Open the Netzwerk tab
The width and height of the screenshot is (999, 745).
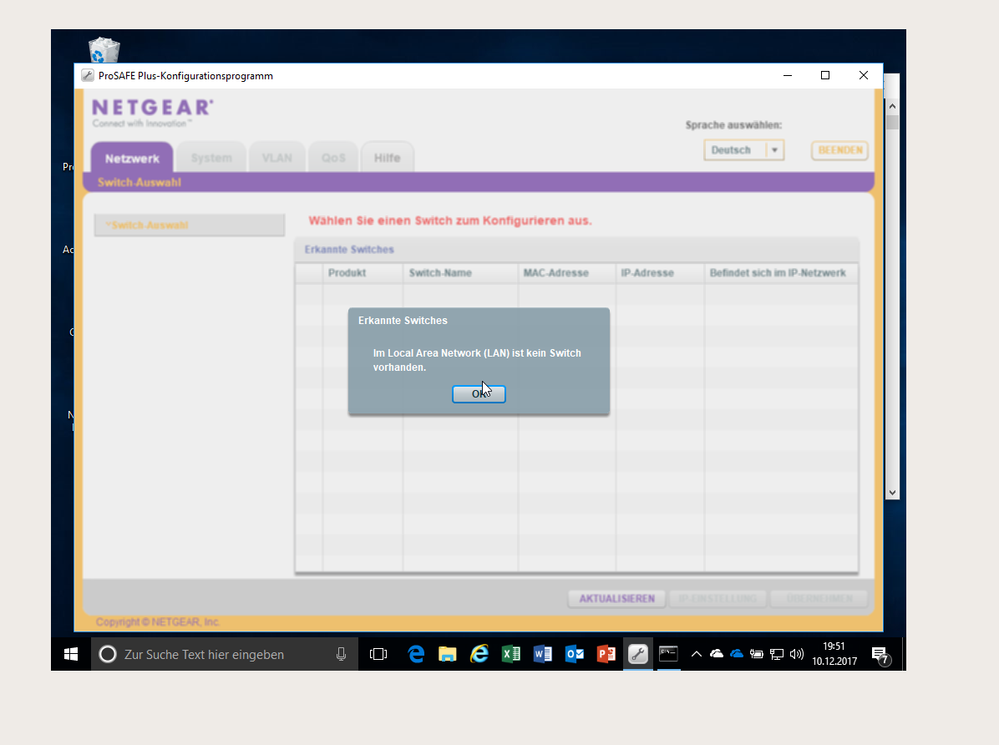pos(132,158)
